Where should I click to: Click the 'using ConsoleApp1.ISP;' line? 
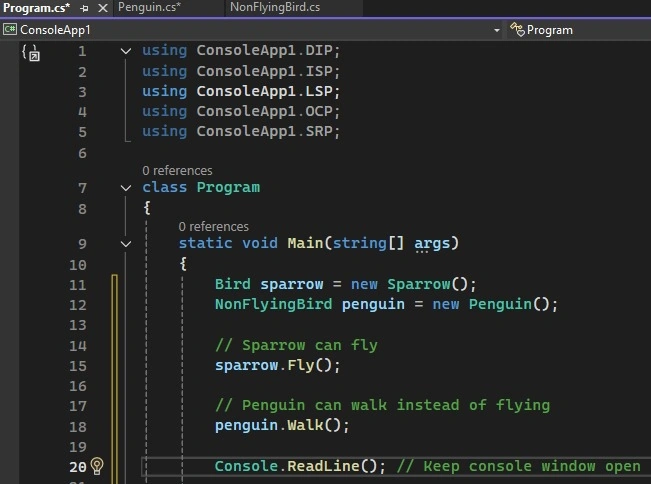(241, 71)
